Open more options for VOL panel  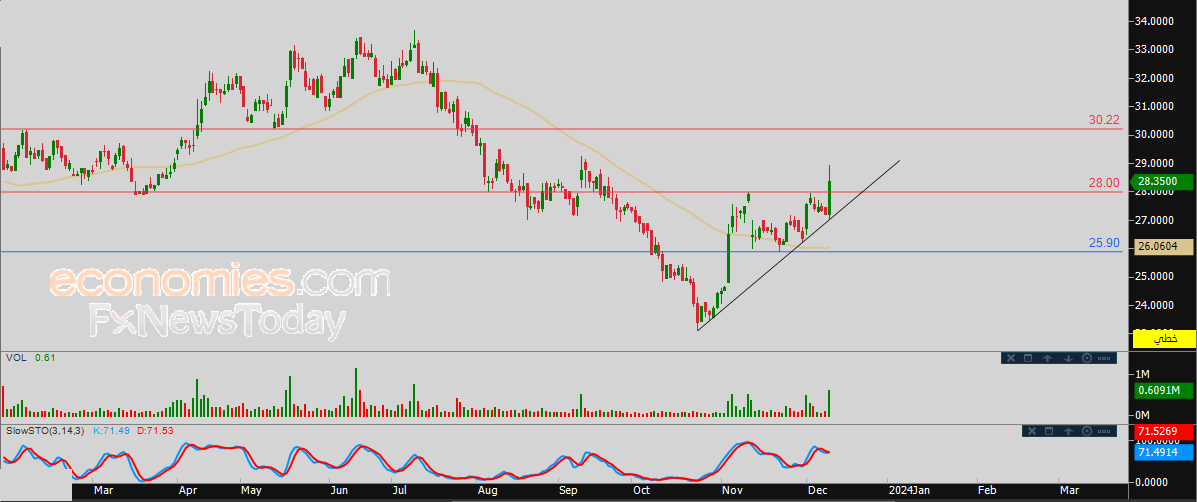1104,358
